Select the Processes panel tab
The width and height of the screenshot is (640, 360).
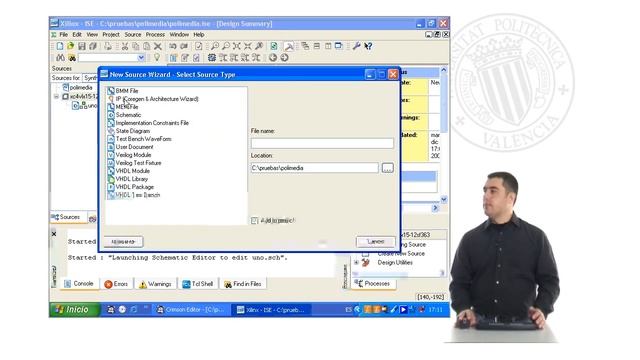[x=373, y=283]
